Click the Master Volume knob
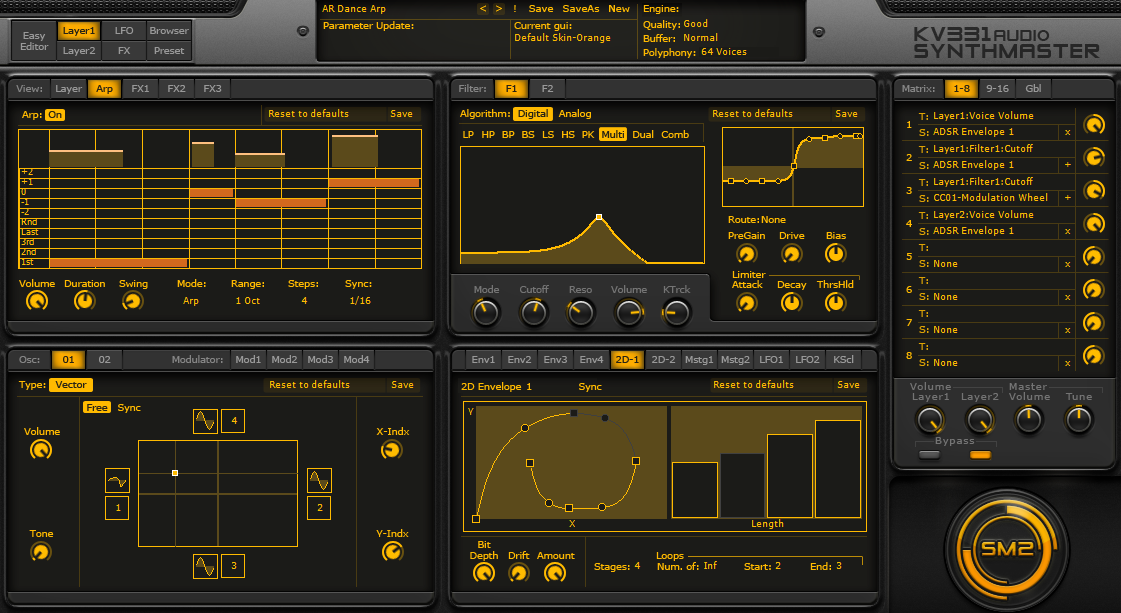1121x613 pixels. pos(1028,420)
